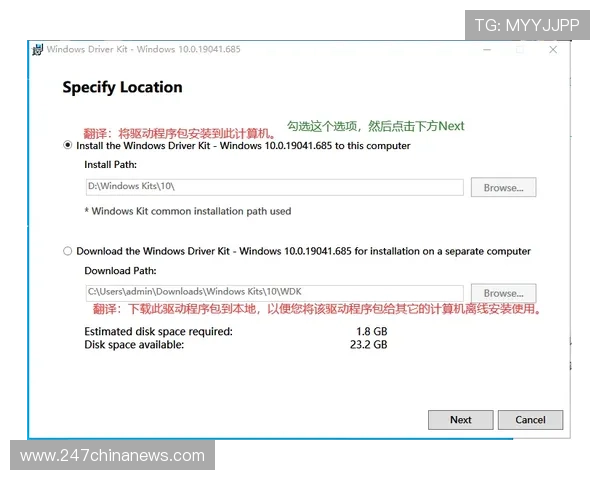Click the Download Path label
Image resolution: width=600 pixels, height=480 pixels.
(120, 270)
